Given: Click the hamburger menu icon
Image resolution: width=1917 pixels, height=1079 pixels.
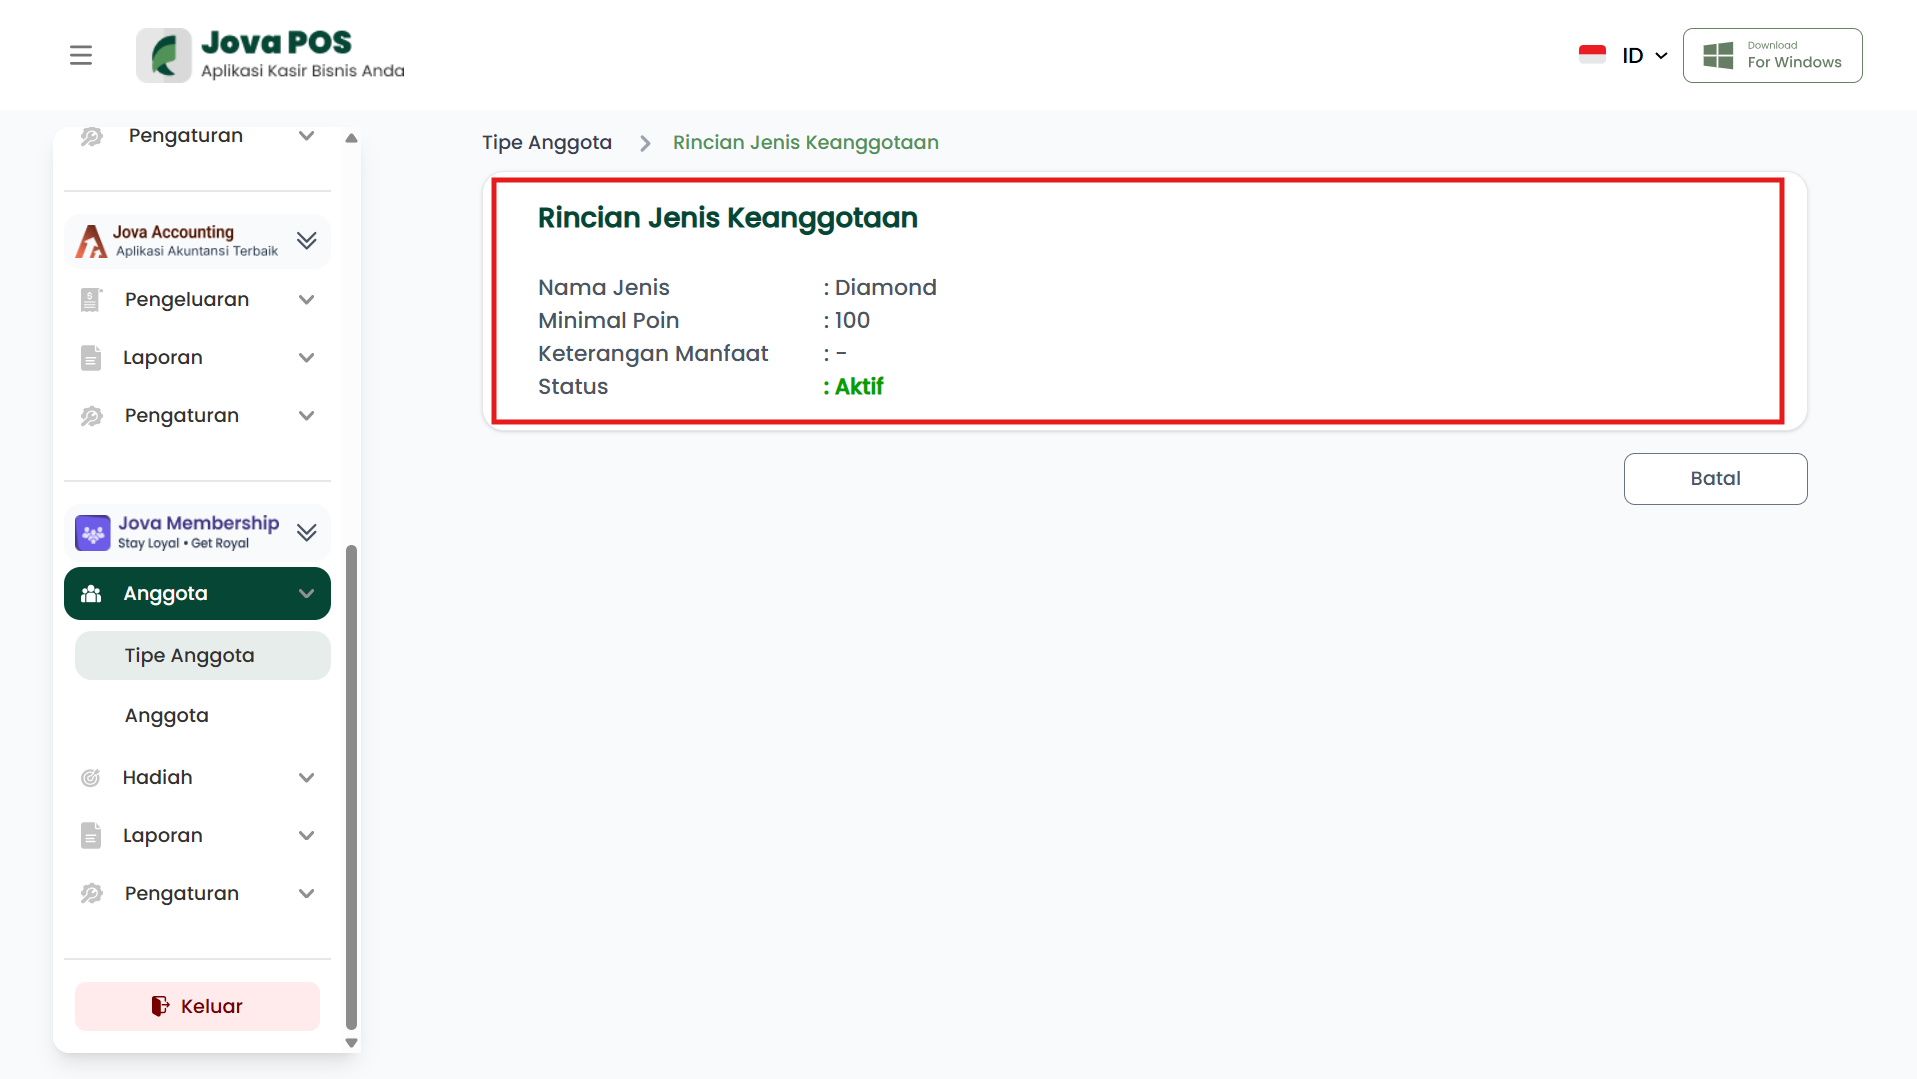Looking at the screenshot, I should (81, 55).
